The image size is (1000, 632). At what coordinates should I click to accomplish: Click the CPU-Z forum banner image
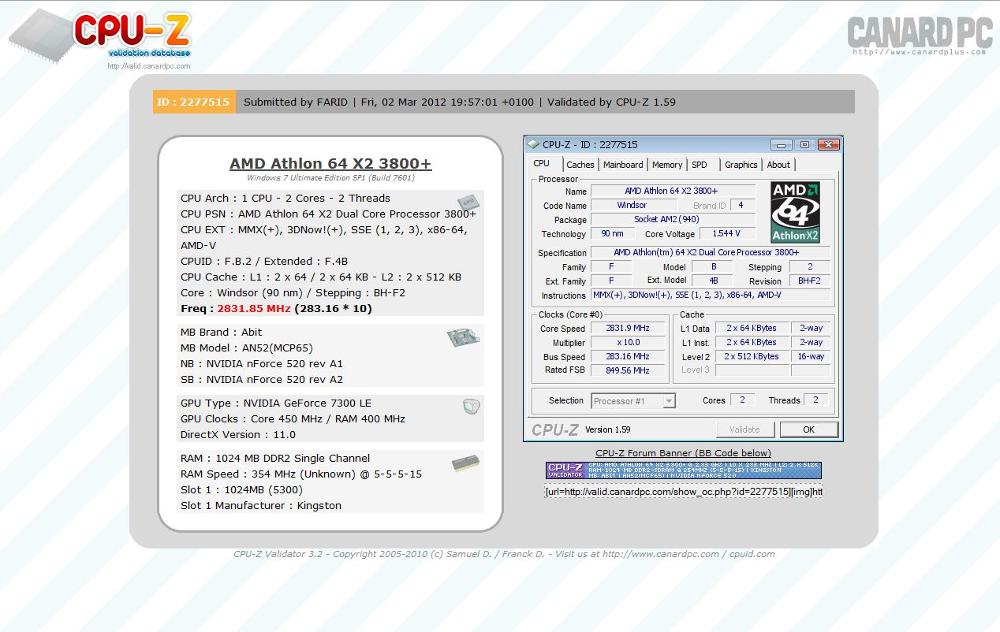click(x=684, y=471)
